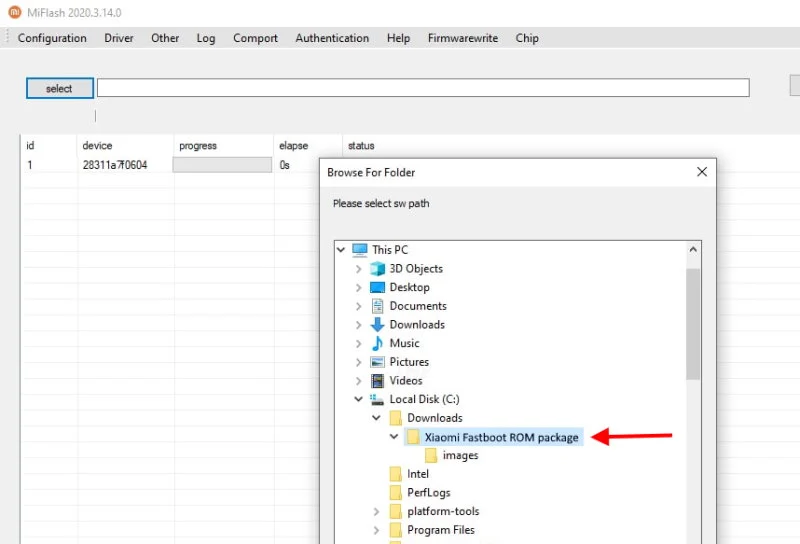Click the folder tree scrollbar thumb
The image size is (800, 544).
point(693,324)
